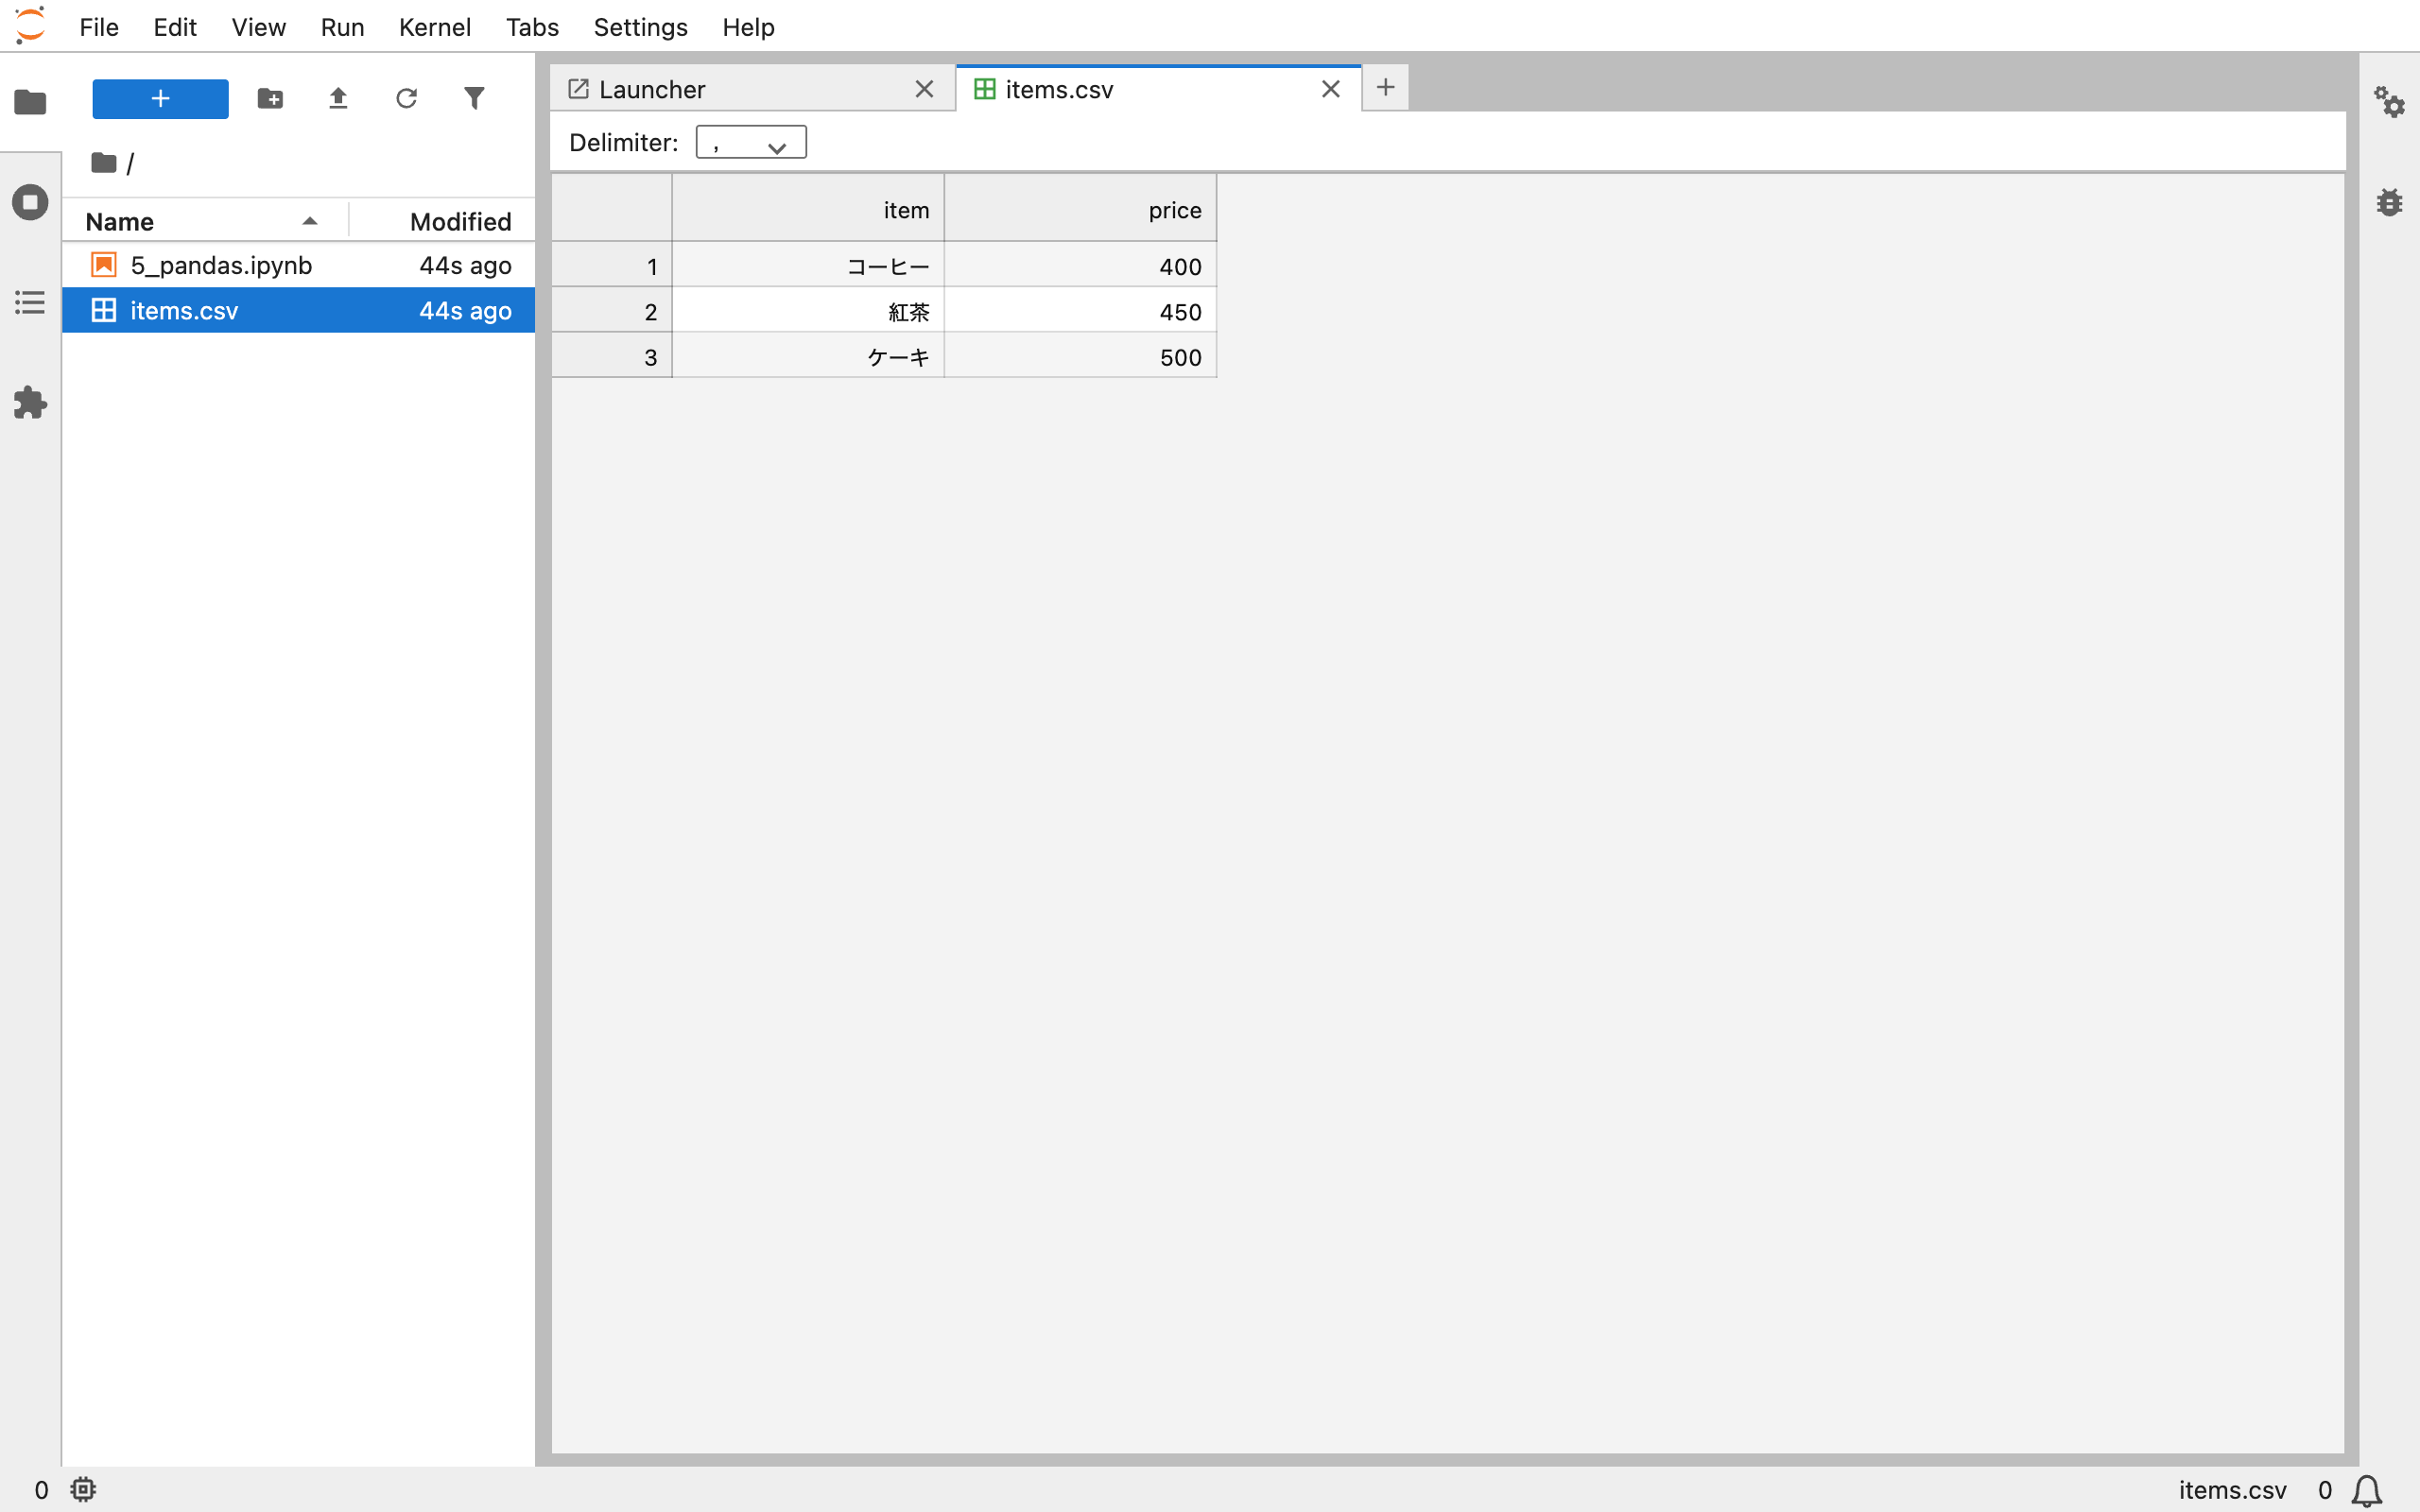The height and width of the screenshot is (1512, 2420).
Task: Select the cell containing コーヒー
Action: [808, 265]
